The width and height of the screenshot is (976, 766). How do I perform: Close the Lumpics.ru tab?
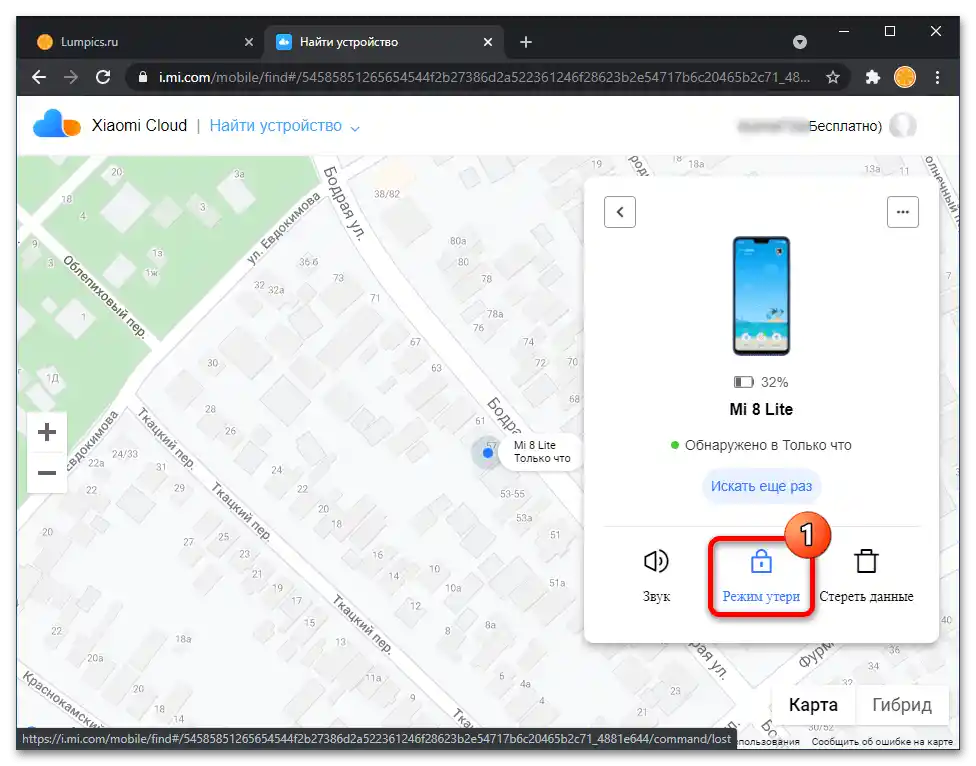tap(249, 42)
